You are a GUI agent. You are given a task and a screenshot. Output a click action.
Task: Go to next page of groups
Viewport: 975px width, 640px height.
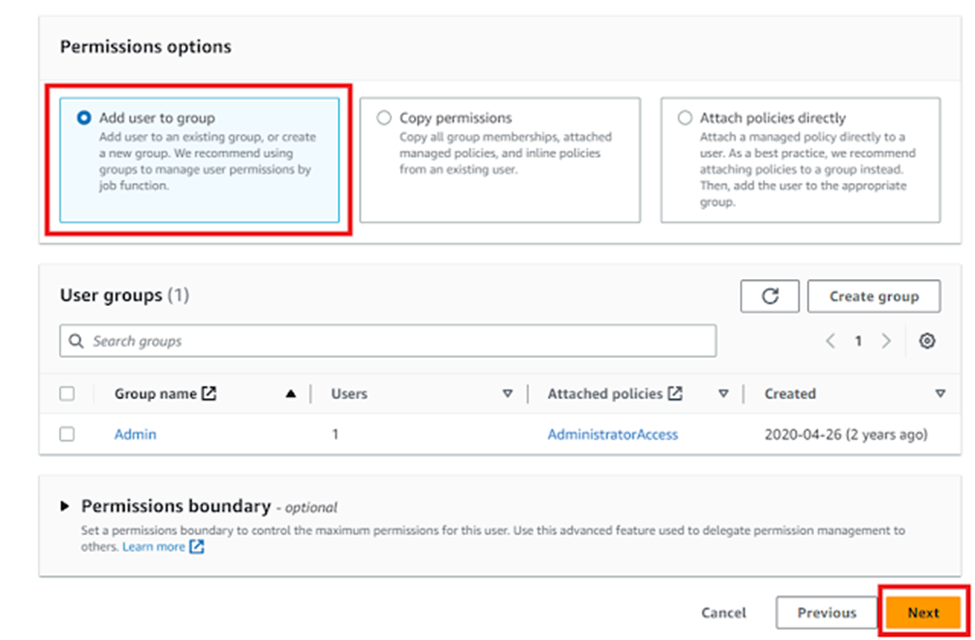(x=886, y=341)
